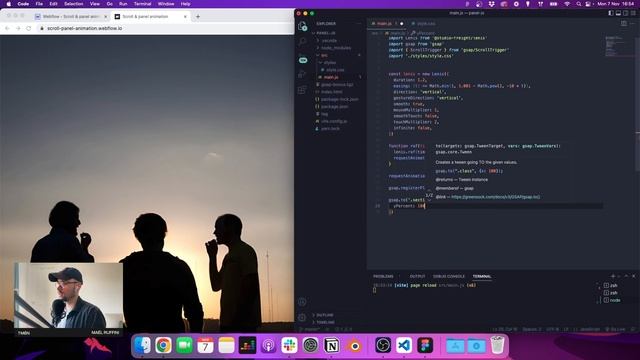Close the active Scroll & panel animation tab
The width and height of the screenshot is (640, 360).
point(185,17)
